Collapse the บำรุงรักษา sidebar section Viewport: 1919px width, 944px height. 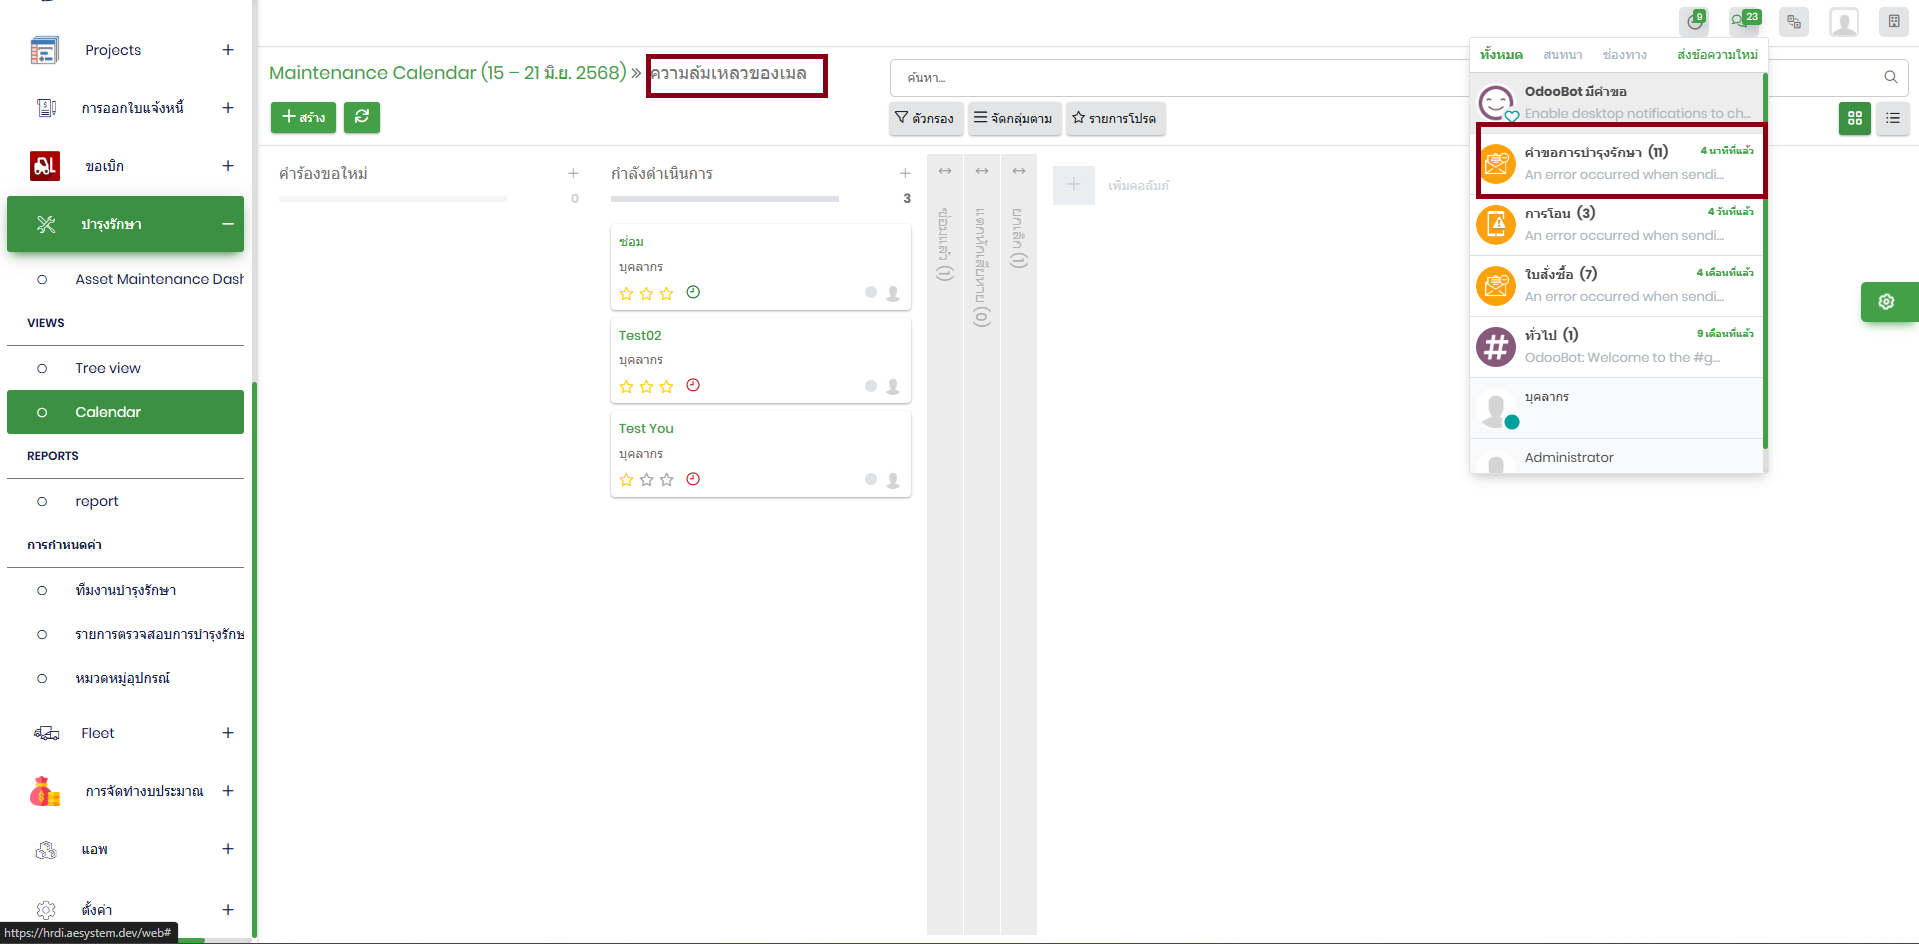pyautogui.click(x=228, y=224)
